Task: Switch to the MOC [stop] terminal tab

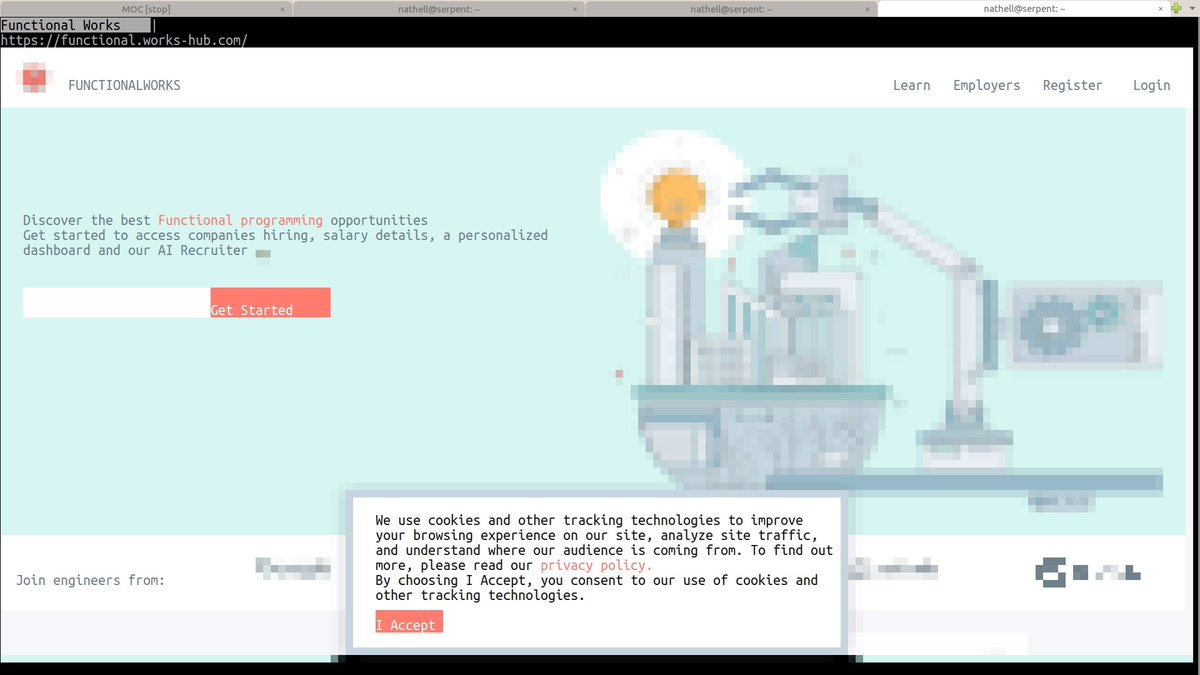Action: click(146, 8)
